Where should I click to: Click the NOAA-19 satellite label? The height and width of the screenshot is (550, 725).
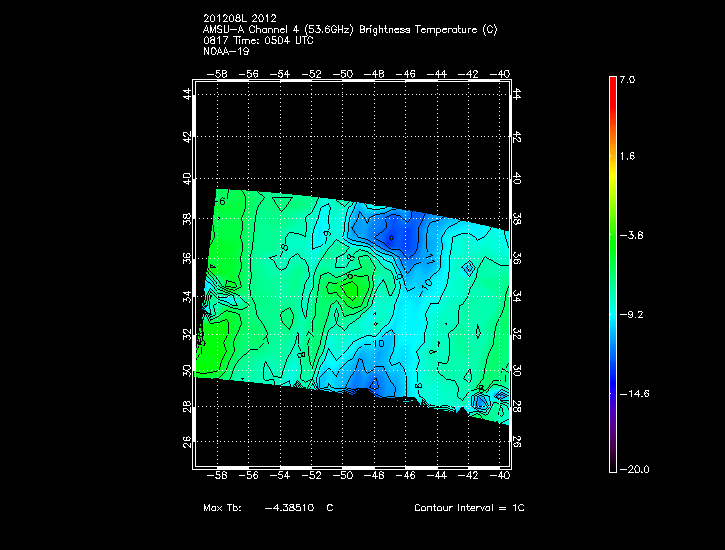coord(226,51)
